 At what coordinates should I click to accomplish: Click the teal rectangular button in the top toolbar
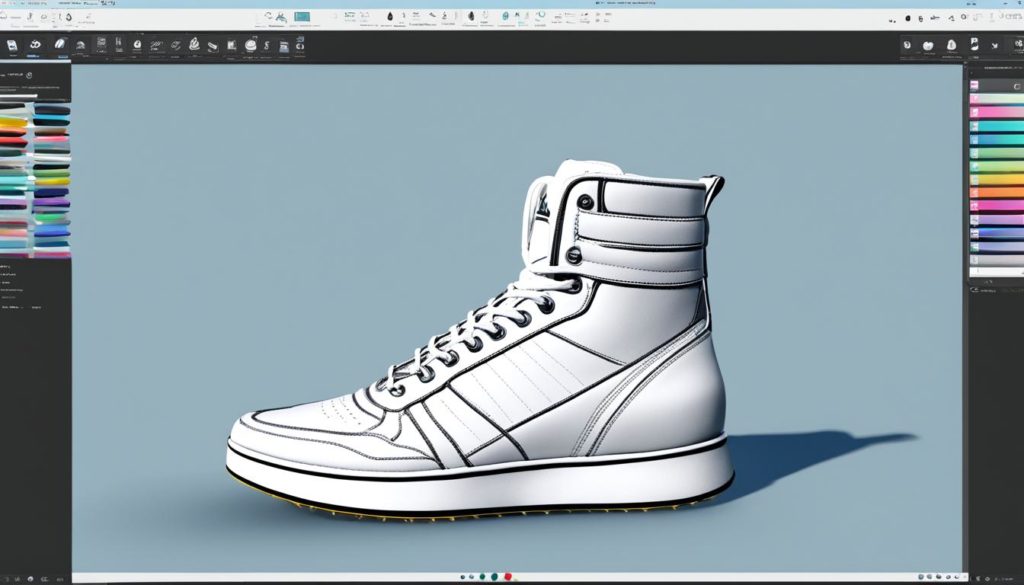pyautogui.click(x=304, y=16)
